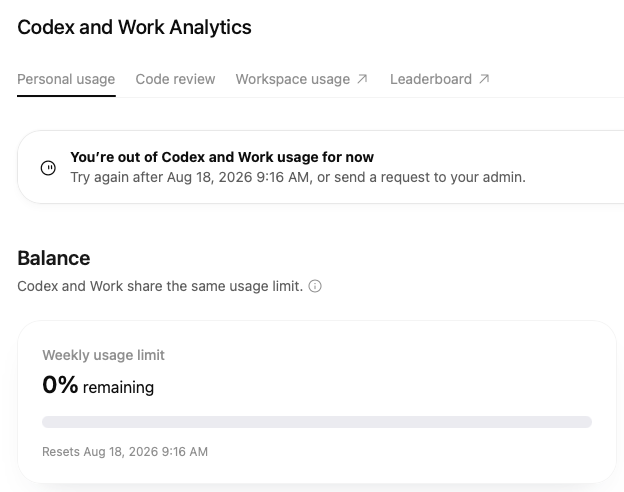Click the external arrow icon next to Leaderboard
The height and width of the screenshot is (492, 624).
point(484,79)
